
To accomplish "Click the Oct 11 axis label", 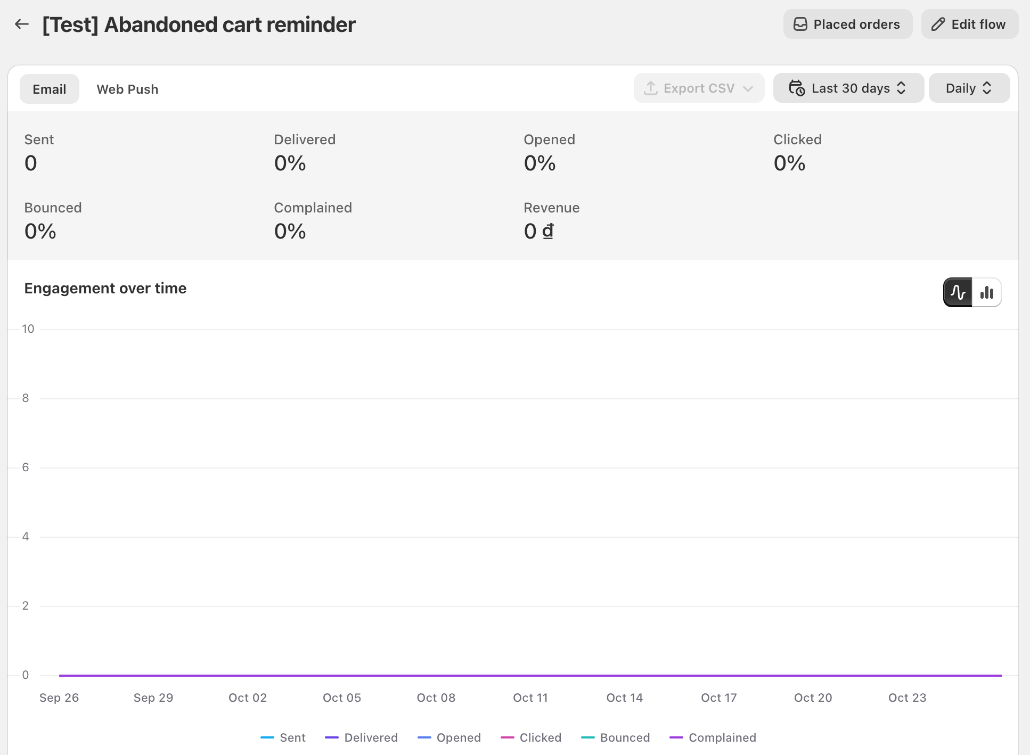I will pyautogui.click(x=530, y=698).
